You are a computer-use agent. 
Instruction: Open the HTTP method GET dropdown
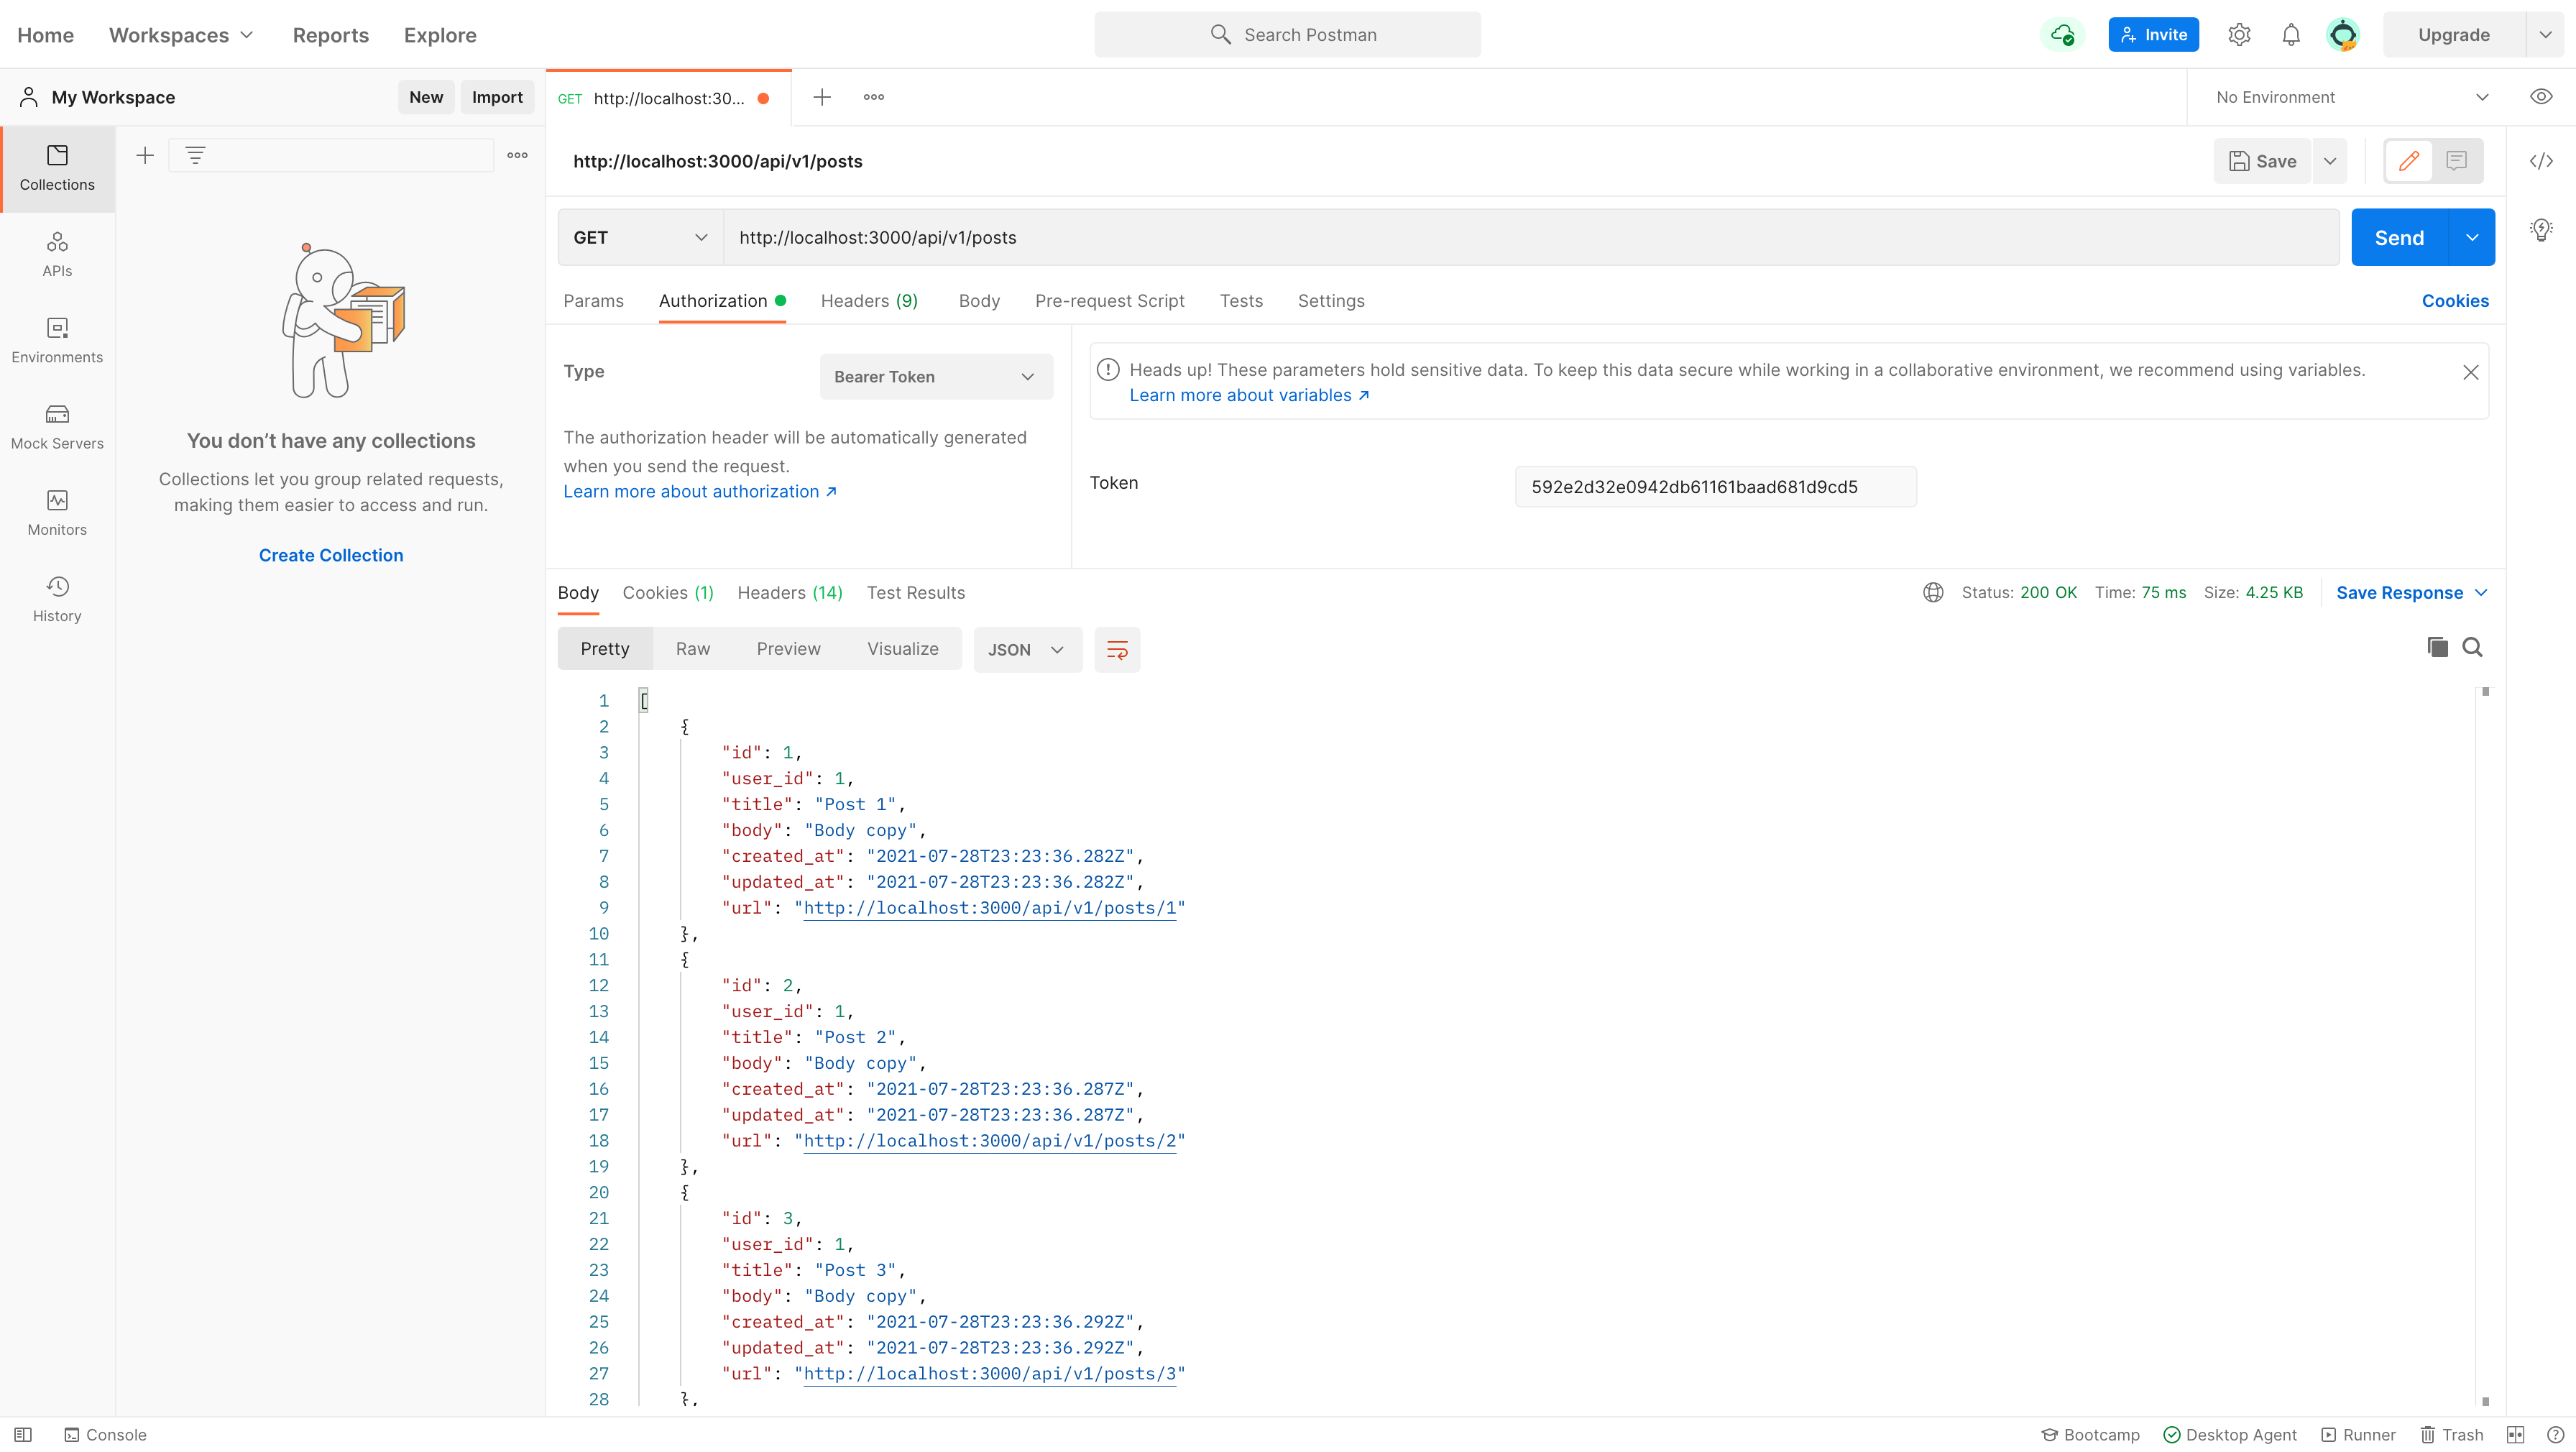pyautogui.click(x=640, y=237)
